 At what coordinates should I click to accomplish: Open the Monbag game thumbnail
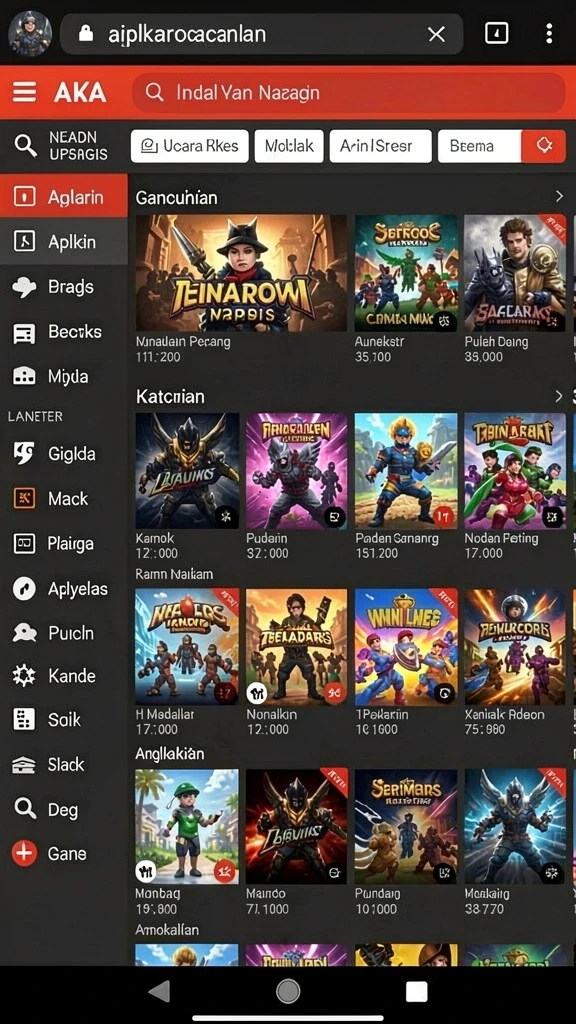pyautogui.click(x=187, y=826)
